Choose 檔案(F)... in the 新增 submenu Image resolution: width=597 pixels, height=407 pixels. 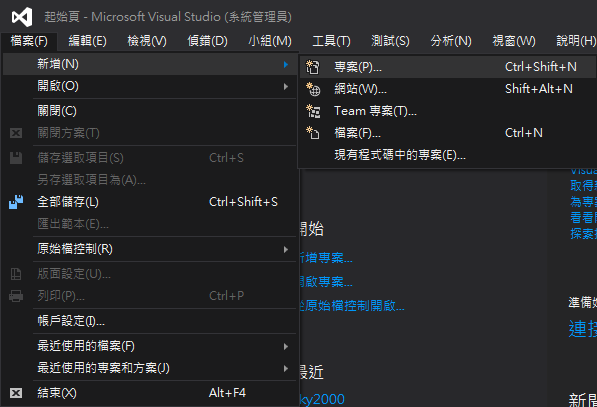tap(447, 133)
